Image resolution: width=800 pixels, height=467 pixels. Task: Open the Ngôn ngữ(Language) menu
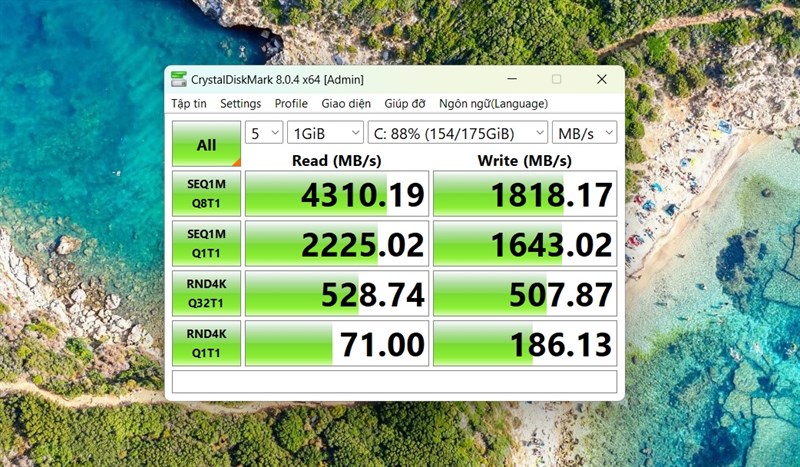[493, 104]
